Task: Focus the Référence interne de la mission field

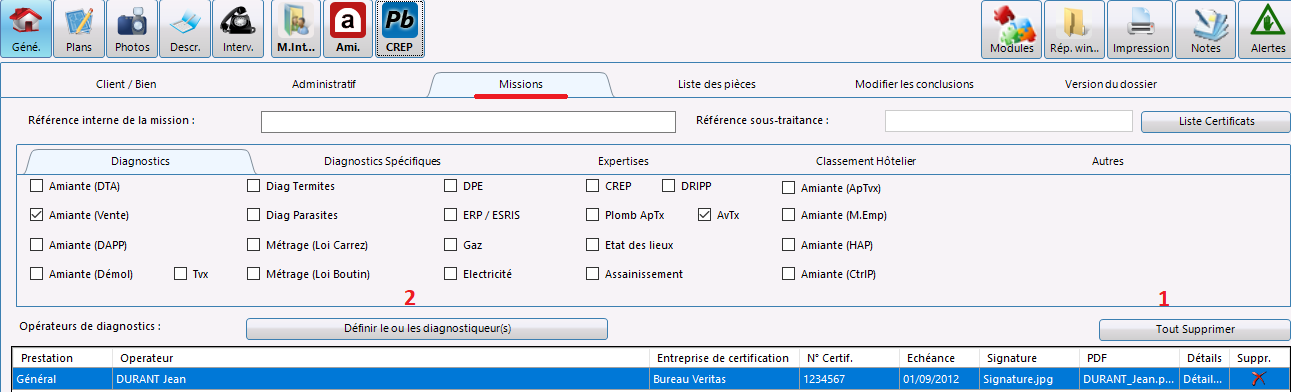Action: (x=469, y=121)
